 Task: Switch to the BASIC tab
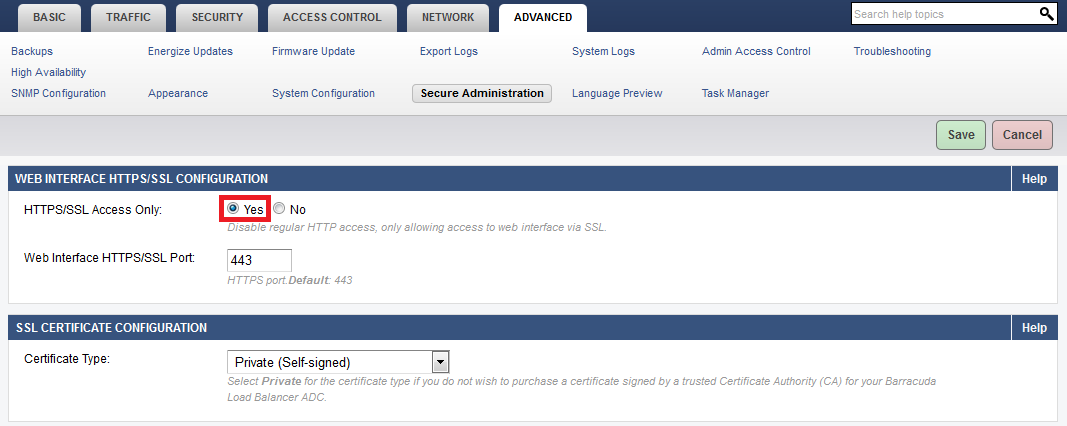[49, 18]
